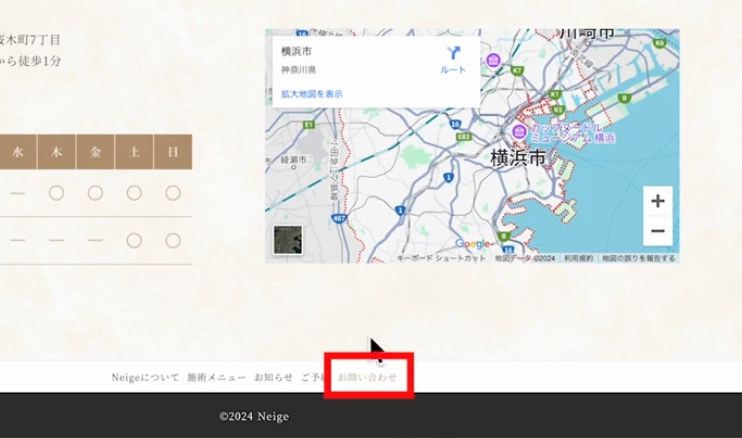Open the キーボード ショートカット map option
The image size is (742, 438).
pos(441,258)
